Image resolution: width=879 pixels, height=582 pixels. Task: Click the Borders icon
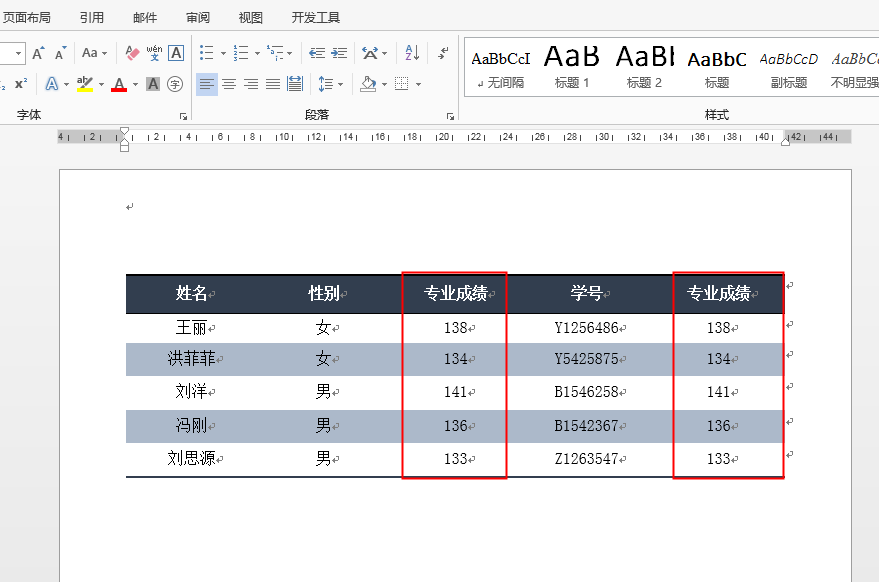click(401, 84)
